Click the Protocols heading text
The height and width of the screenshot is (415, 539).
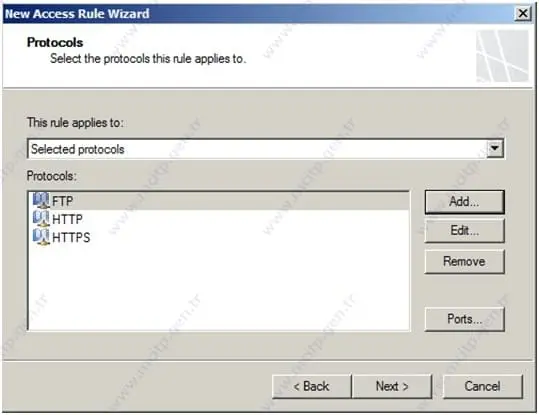[55, 42]
